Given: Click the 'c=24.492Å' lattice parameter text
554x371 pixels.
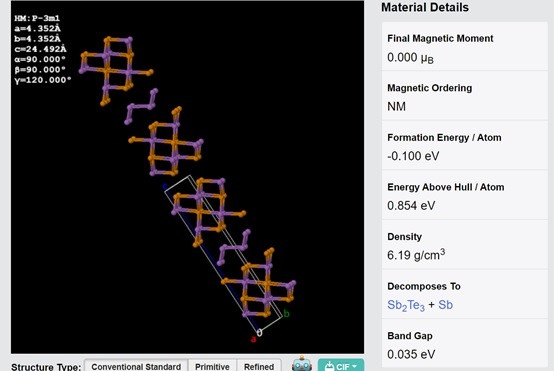Looking at the screenshot, I should 40,49.
